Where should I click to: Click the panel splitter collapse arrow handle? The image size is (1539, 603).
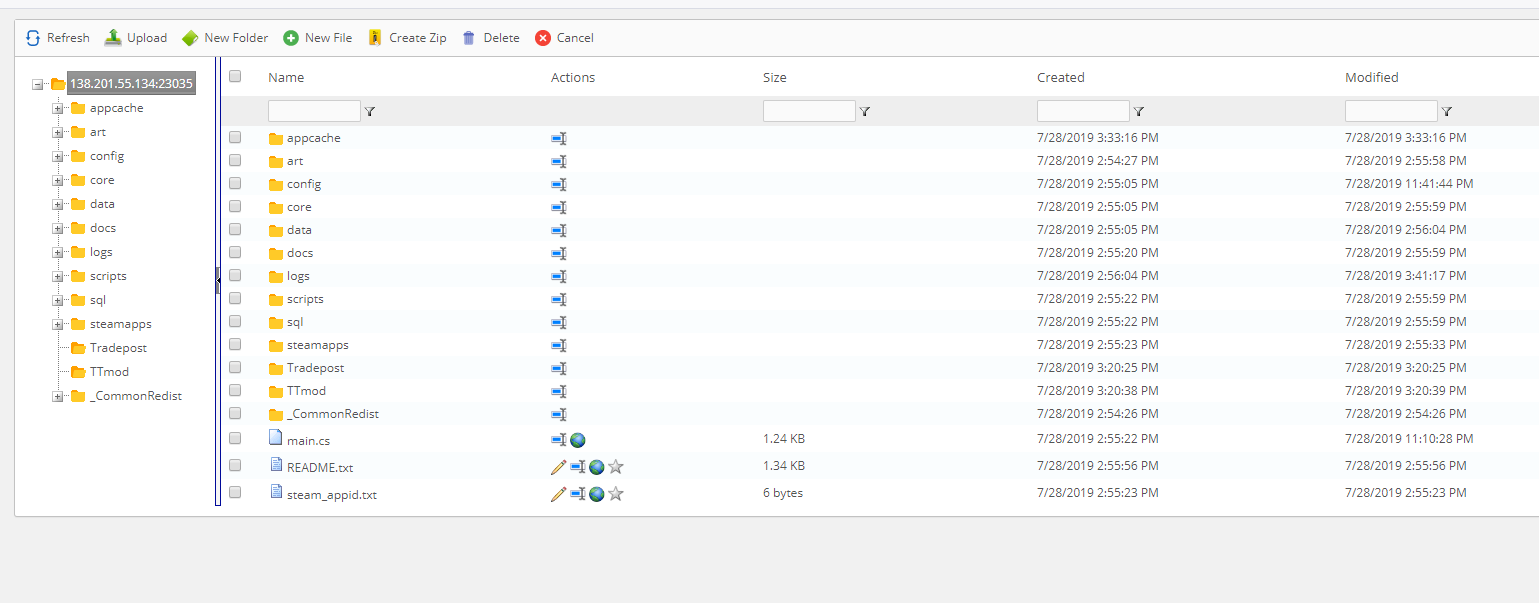pyautogui.click(x=218, y=281)
